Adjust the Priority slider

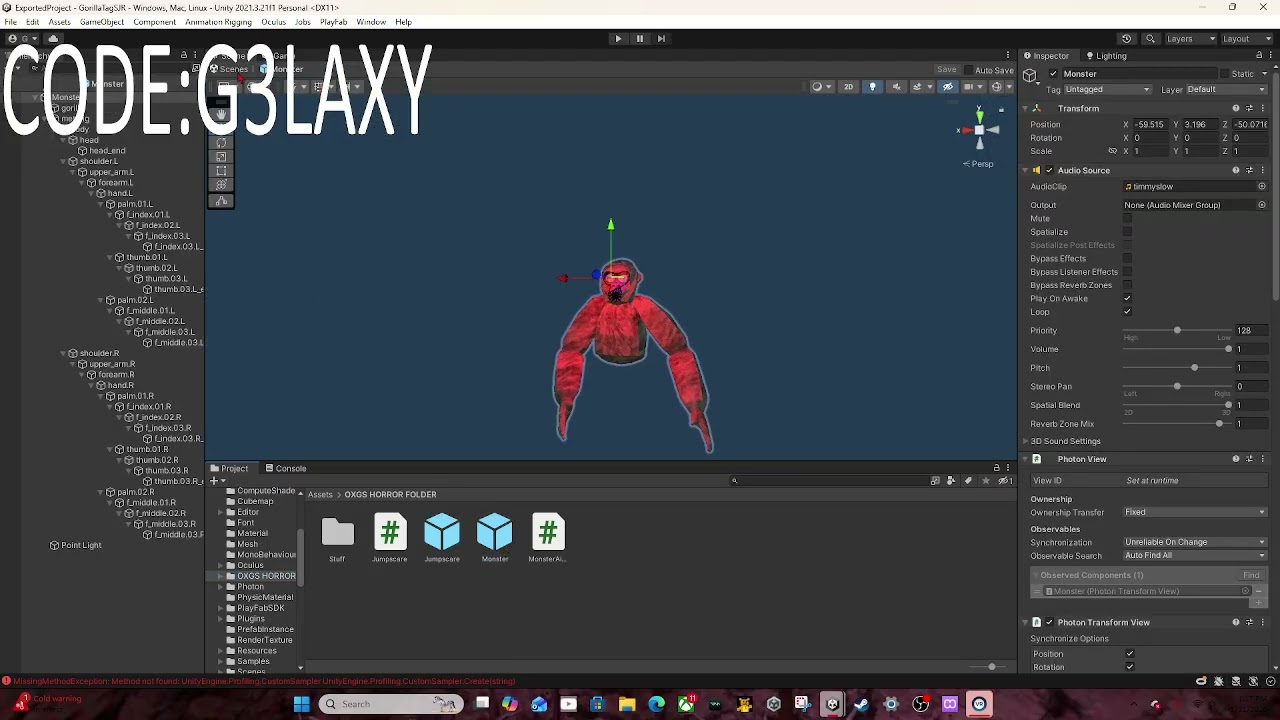[x=1177, y=330]
